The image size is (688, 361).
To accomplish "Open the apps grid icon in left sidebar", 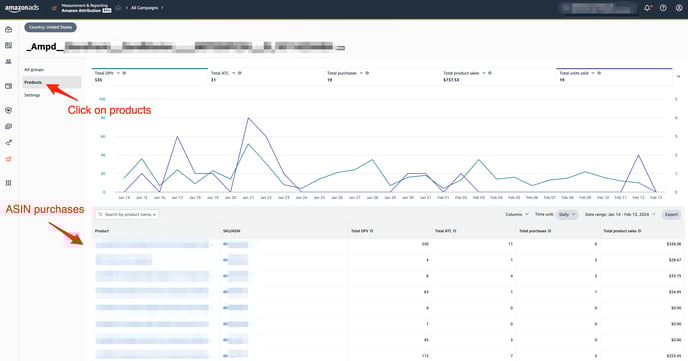I will coord(8,183).
